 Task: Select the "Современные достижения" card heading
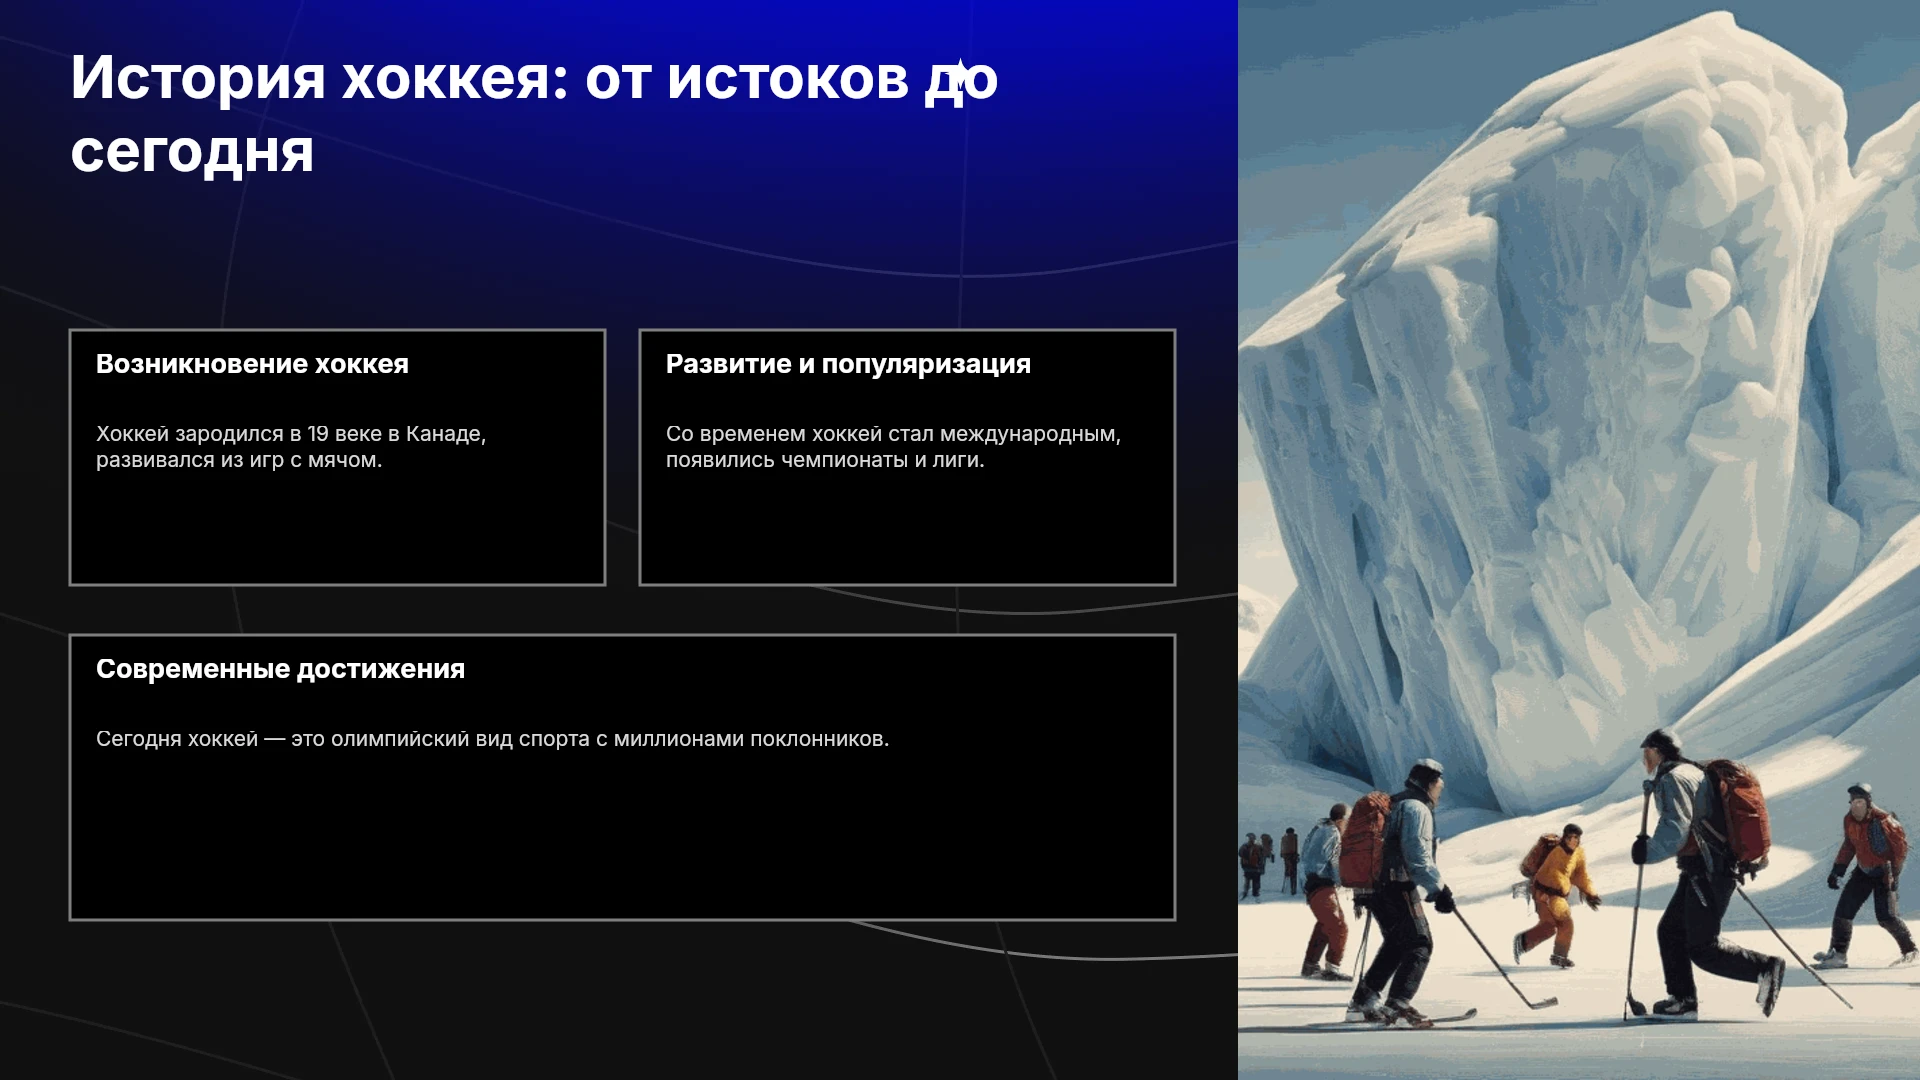280,669
